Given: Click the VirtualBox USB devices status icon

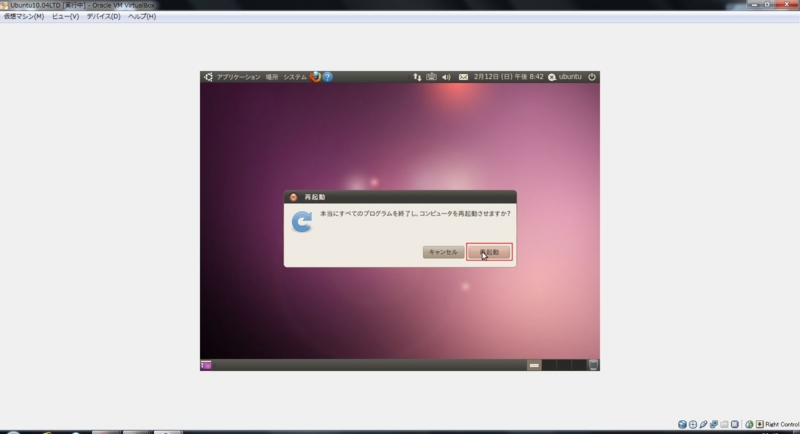Looking at the screenshot, I should [x=704, y=424].
